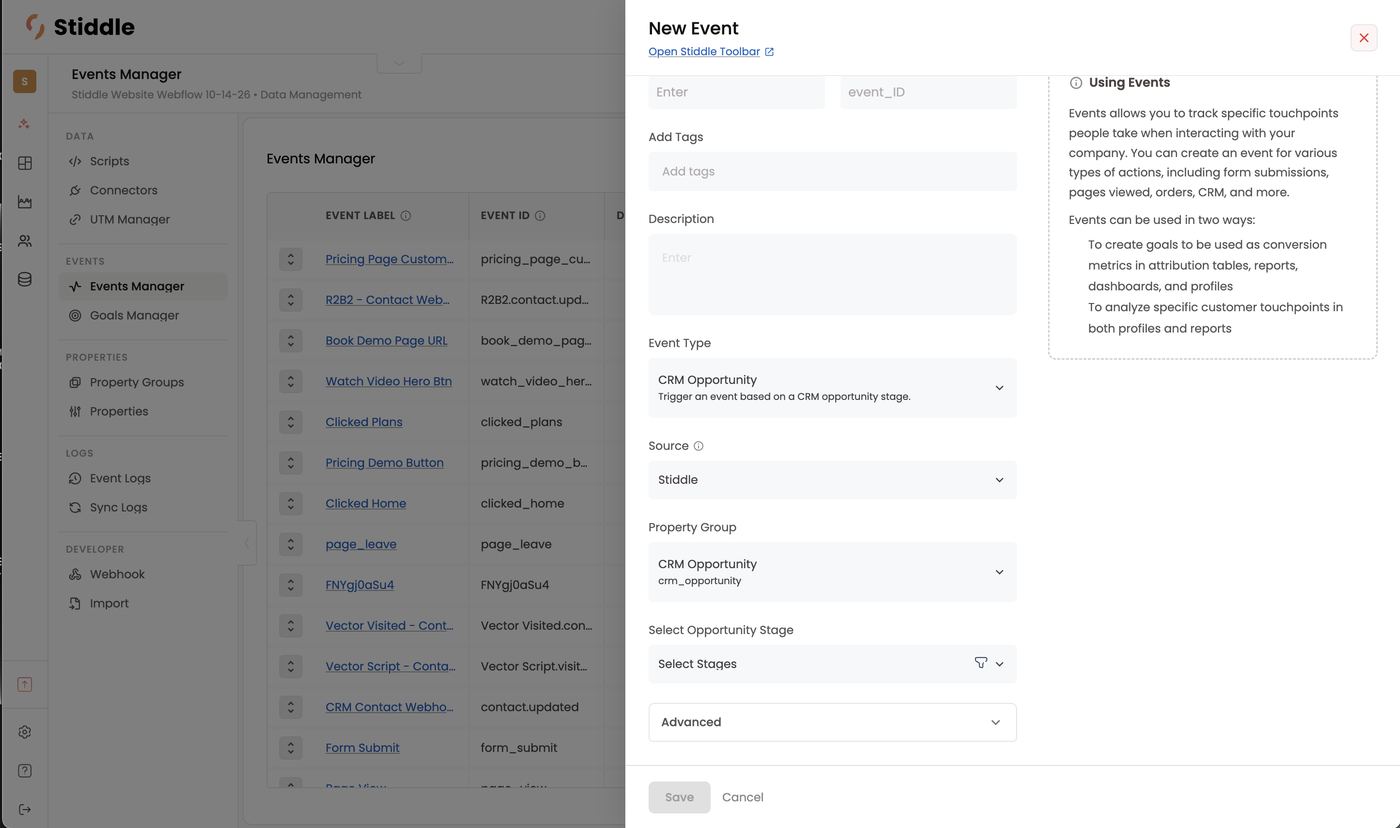Screen dimensions: 1400x828
Task: Close the New Event panel
Action: coord(1363,38)
